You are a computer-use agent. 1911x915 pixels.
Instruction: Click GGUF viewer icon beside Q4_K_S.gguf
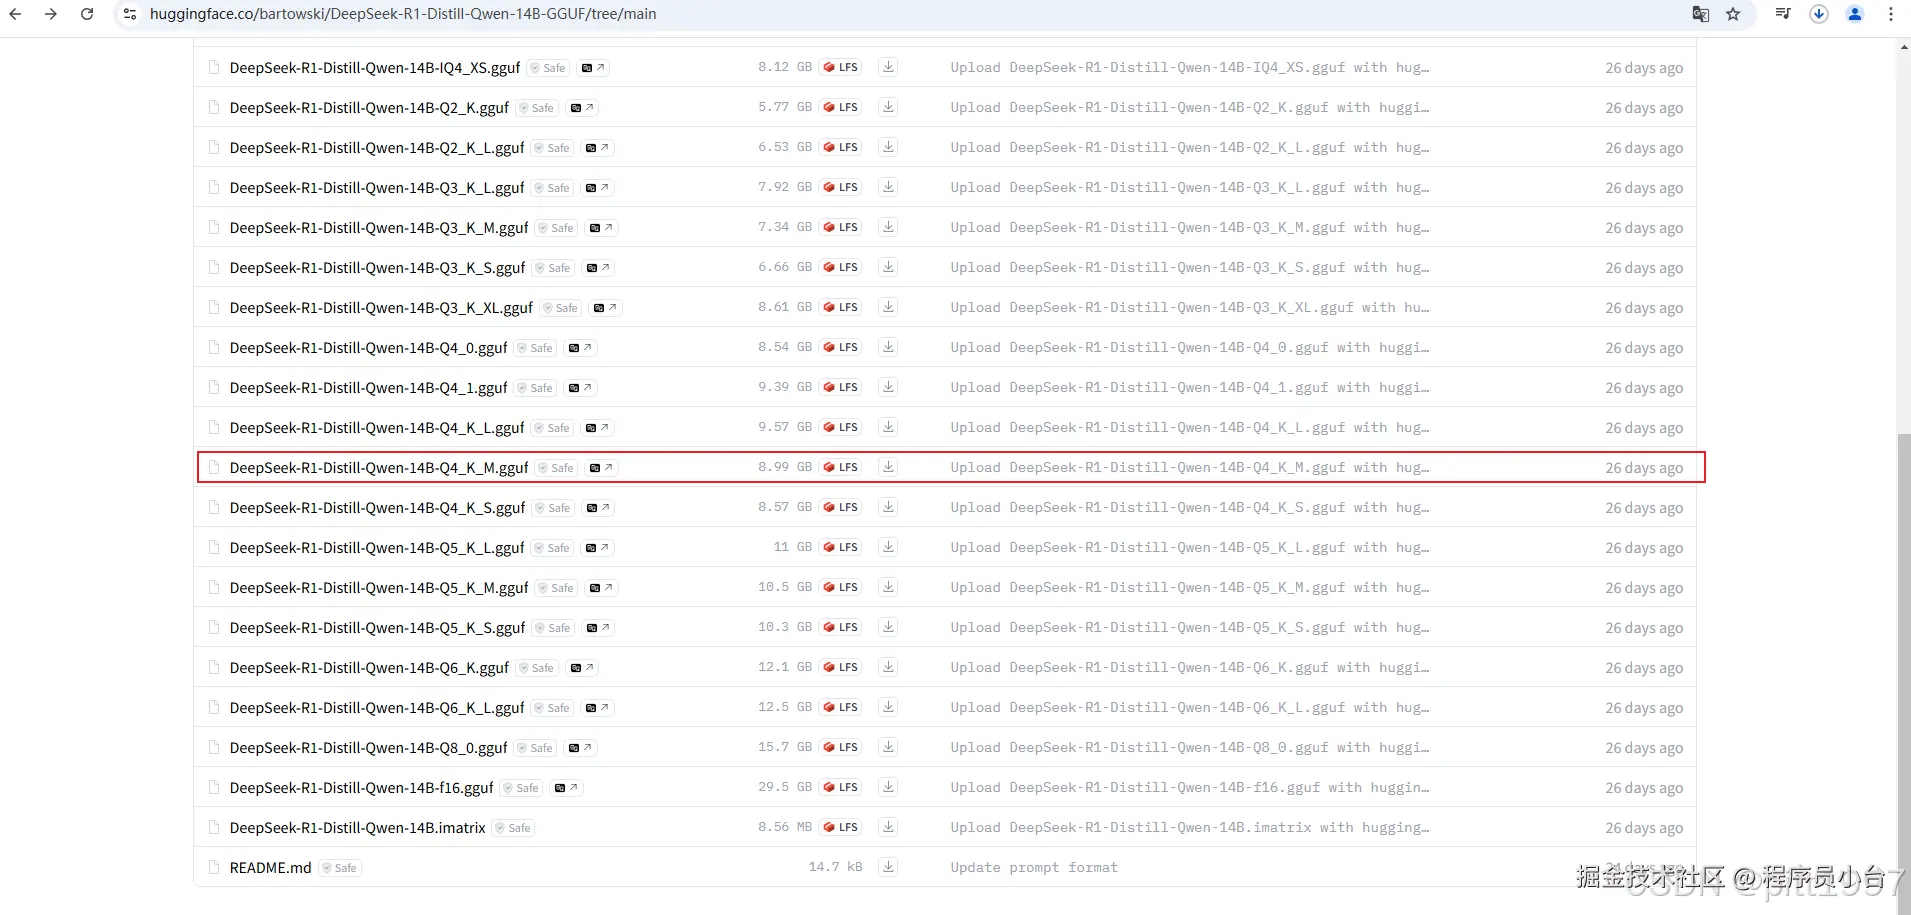coord(598,508)
